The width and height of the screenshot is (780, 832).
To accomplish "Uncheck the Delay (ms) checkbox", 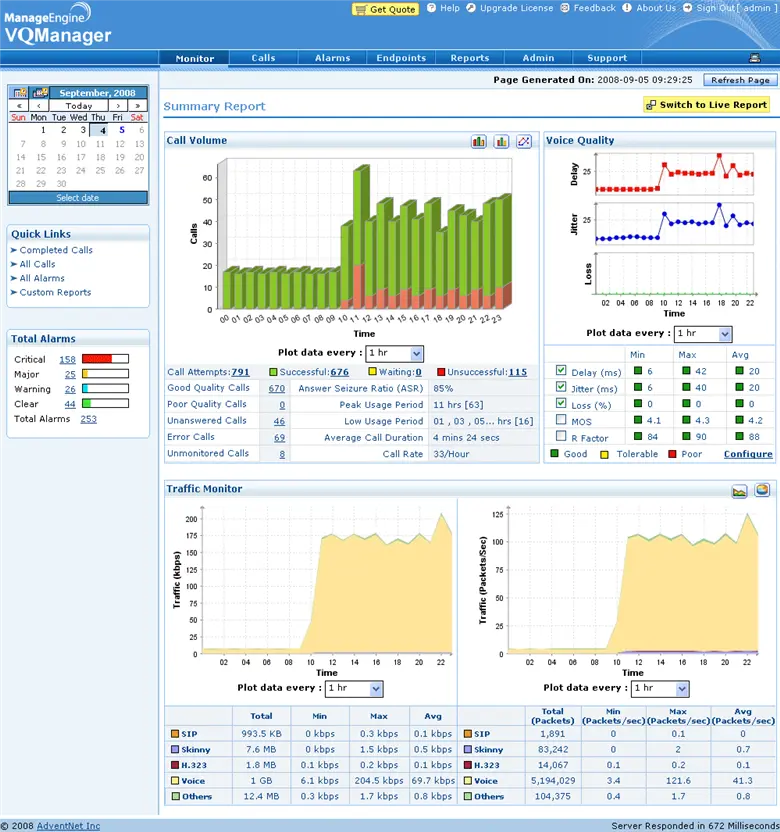I will point(560,372).
